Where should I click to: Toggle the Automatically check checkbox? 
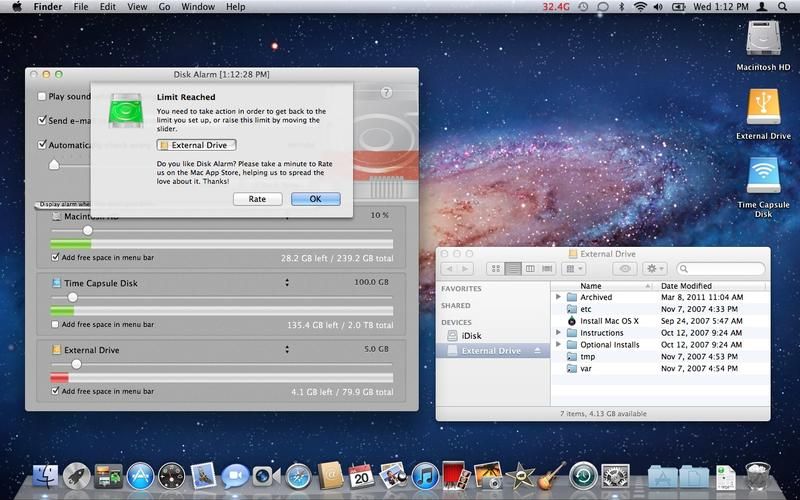42,144
